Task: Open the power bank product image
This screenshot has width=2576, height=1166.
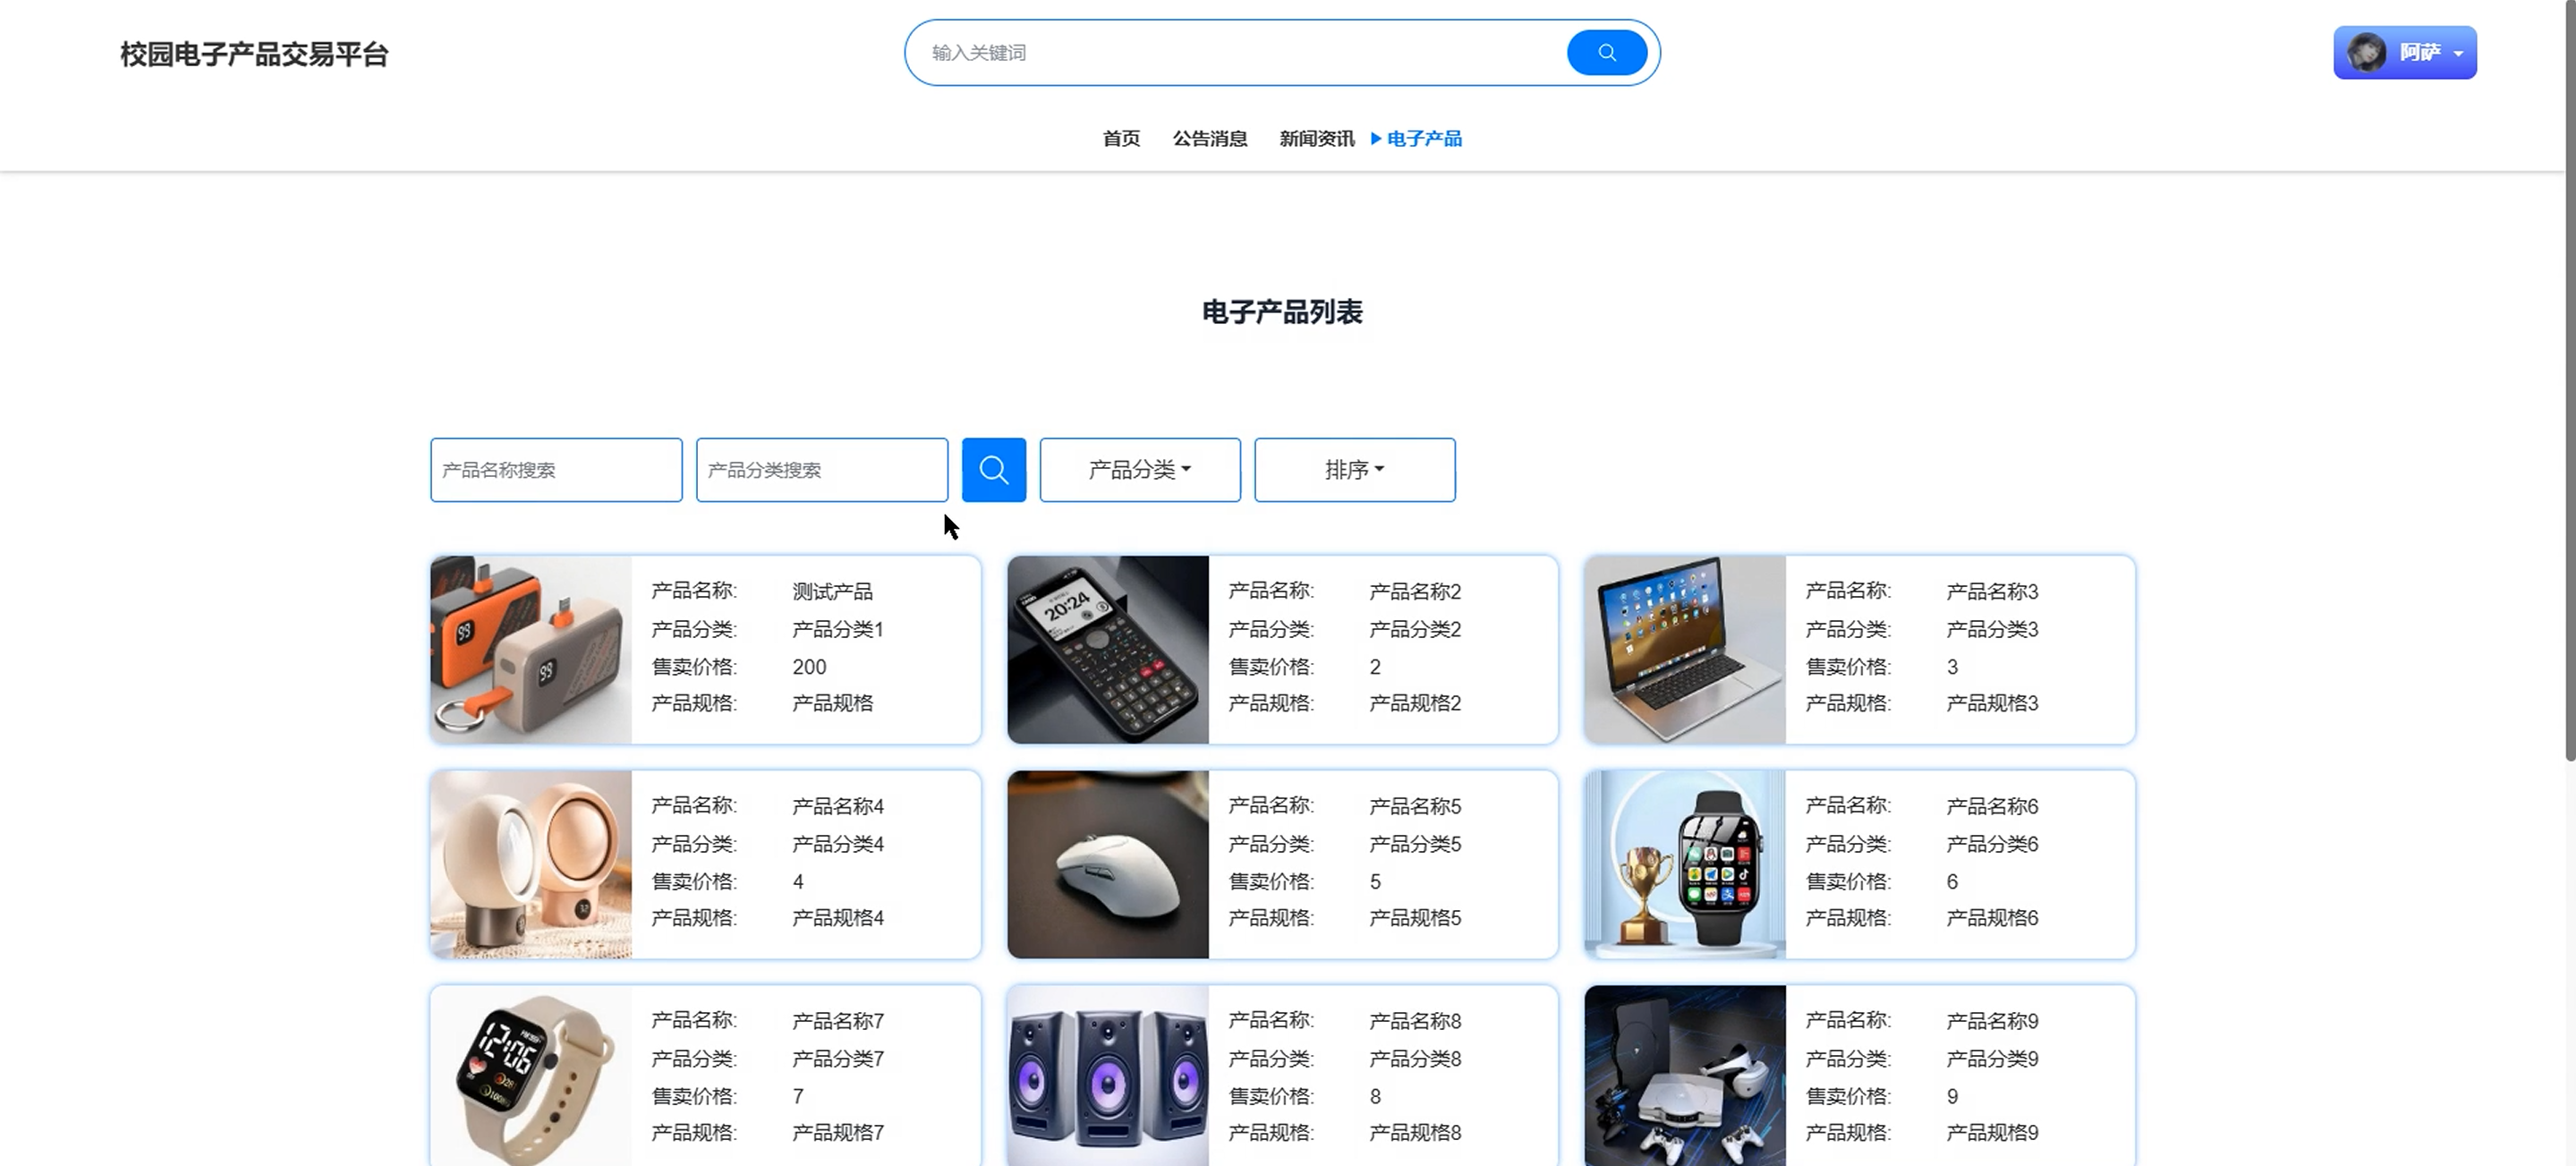Action: [531, 650]
